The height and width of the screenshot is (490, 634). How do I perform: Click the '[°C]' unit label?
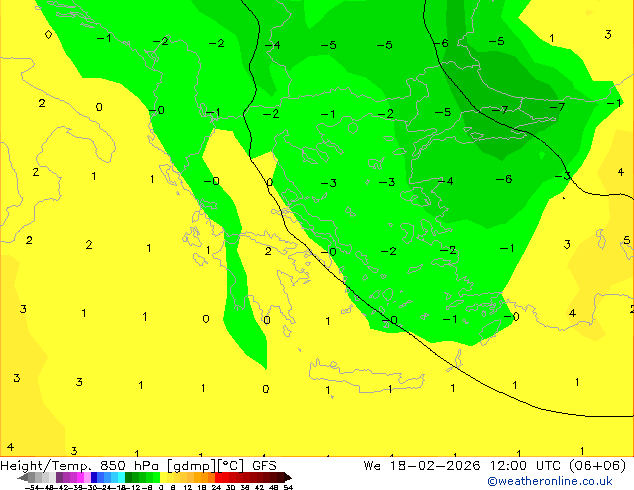231,466
